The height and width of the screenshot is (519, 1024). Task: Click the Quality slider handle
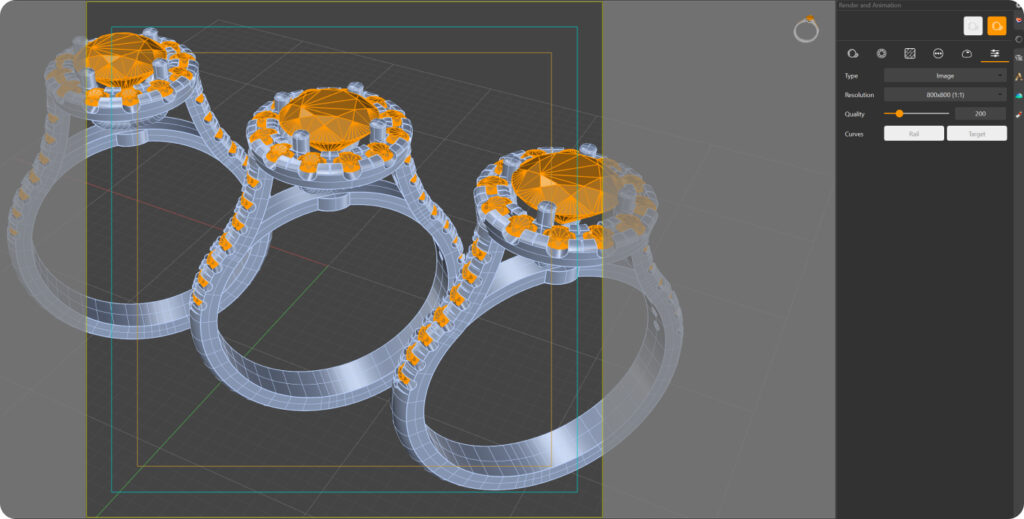pos(900,114)
